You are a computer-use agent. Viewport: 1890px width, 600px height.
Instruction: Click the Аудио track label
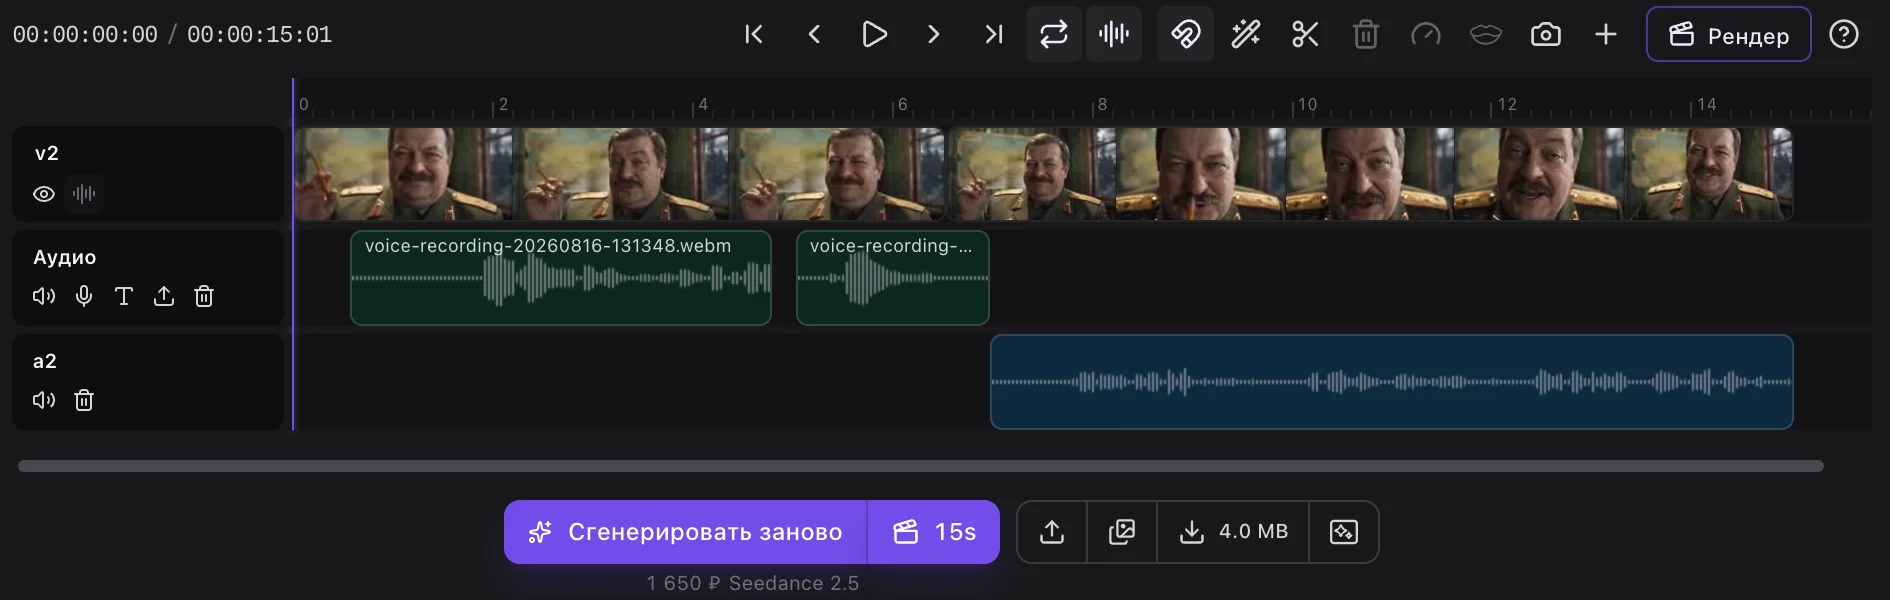point(65,257)
